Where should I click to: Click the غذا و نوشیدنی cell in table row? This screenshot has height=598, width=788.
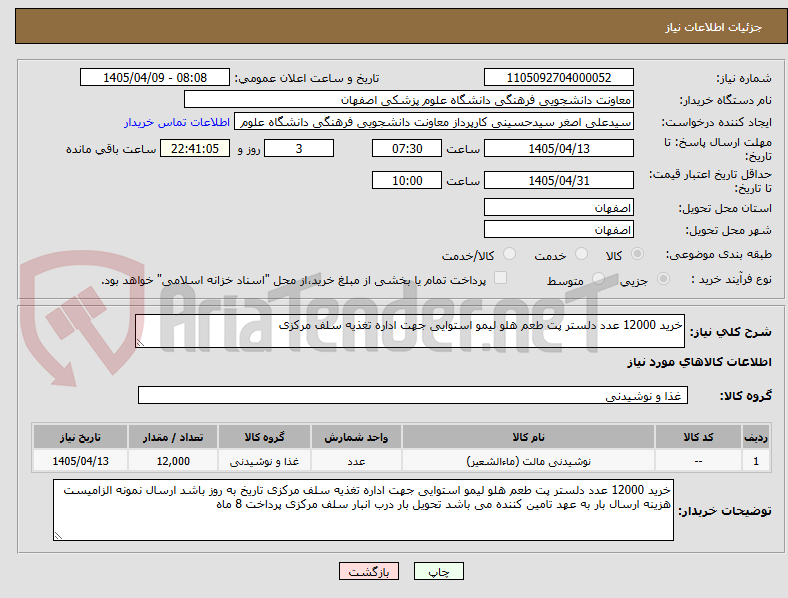click(264, 461)
